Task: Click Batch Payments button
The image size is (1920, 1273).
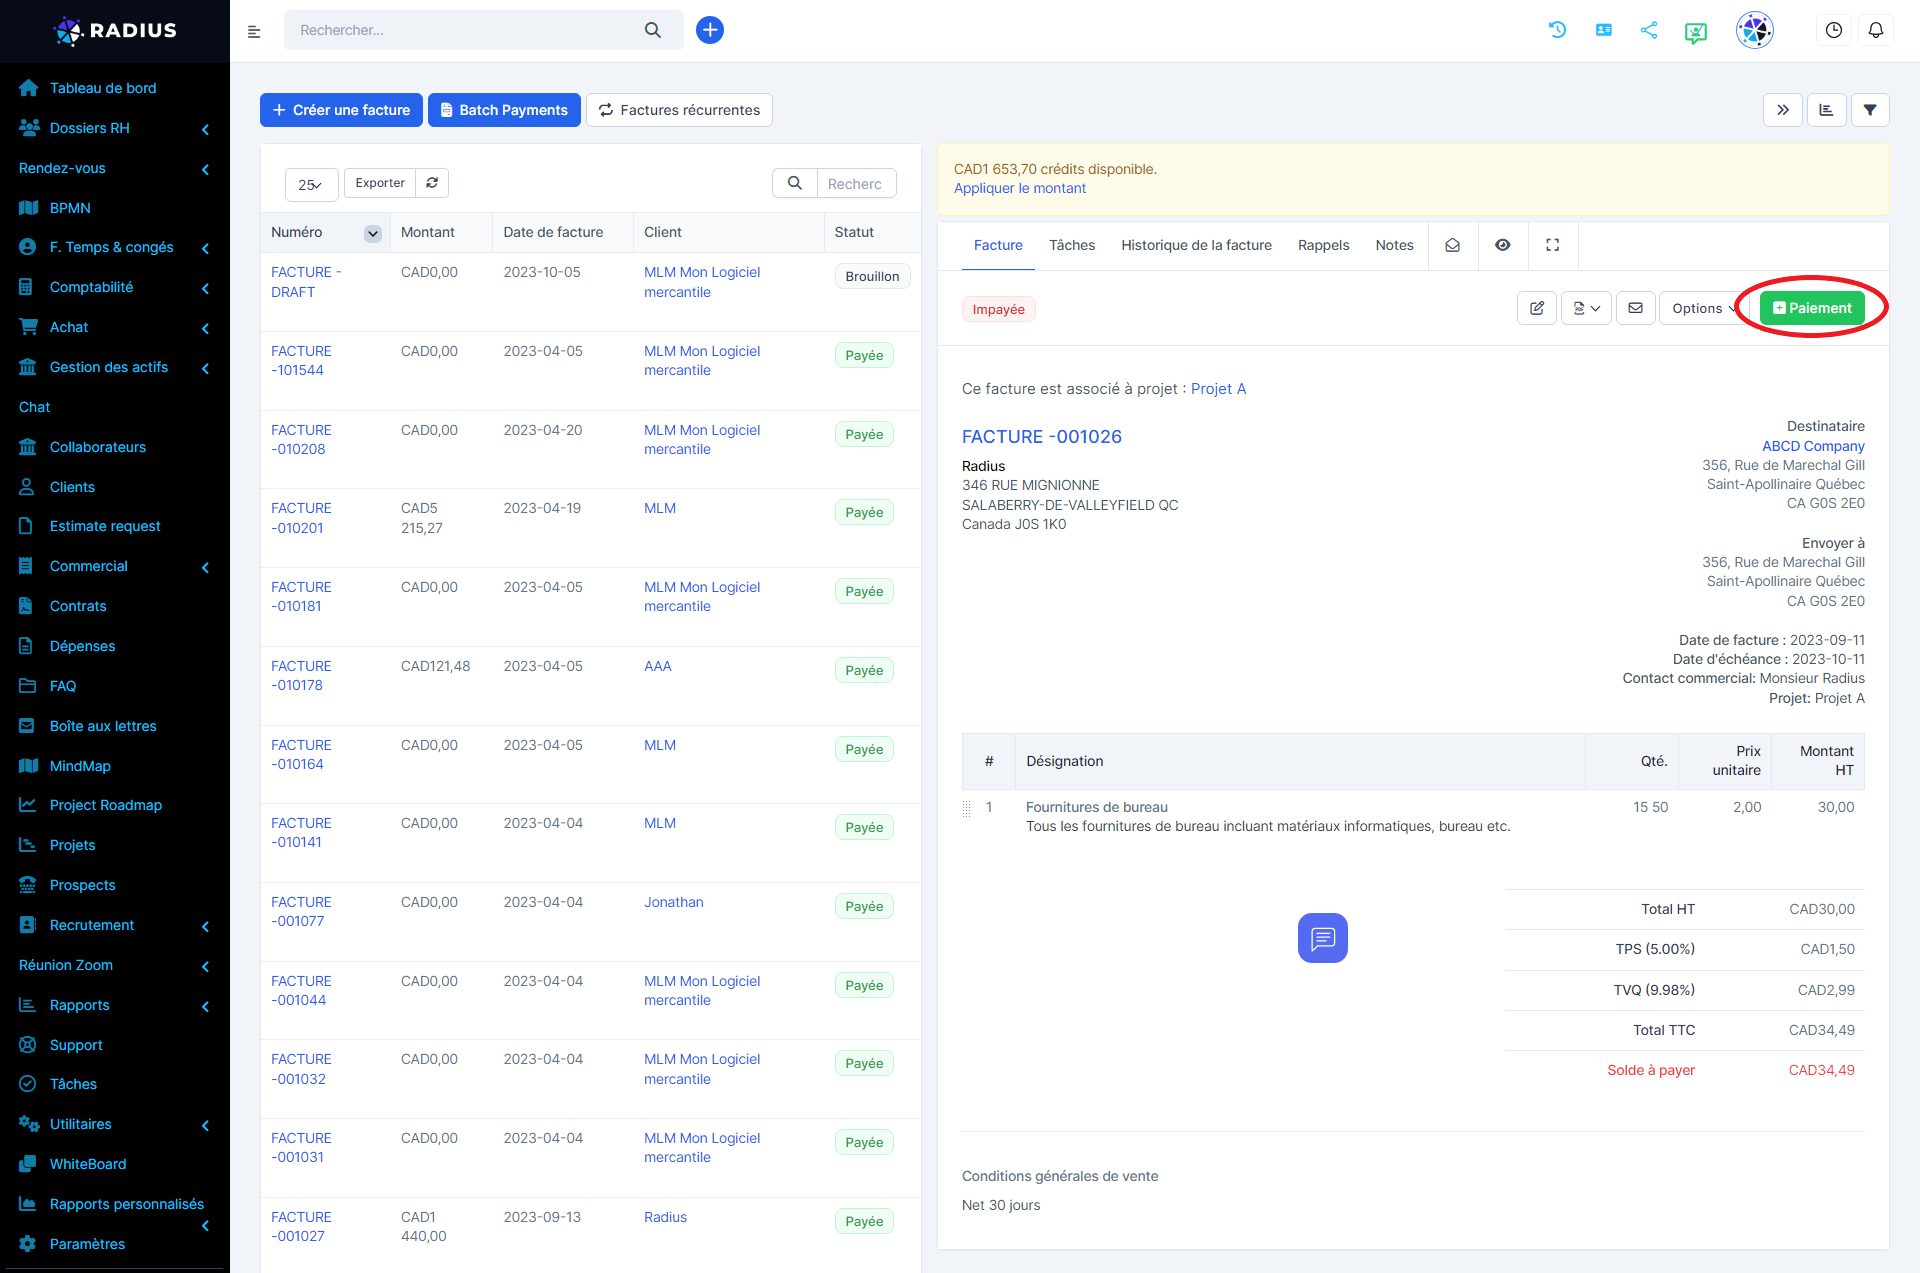Action: [504, 110]
